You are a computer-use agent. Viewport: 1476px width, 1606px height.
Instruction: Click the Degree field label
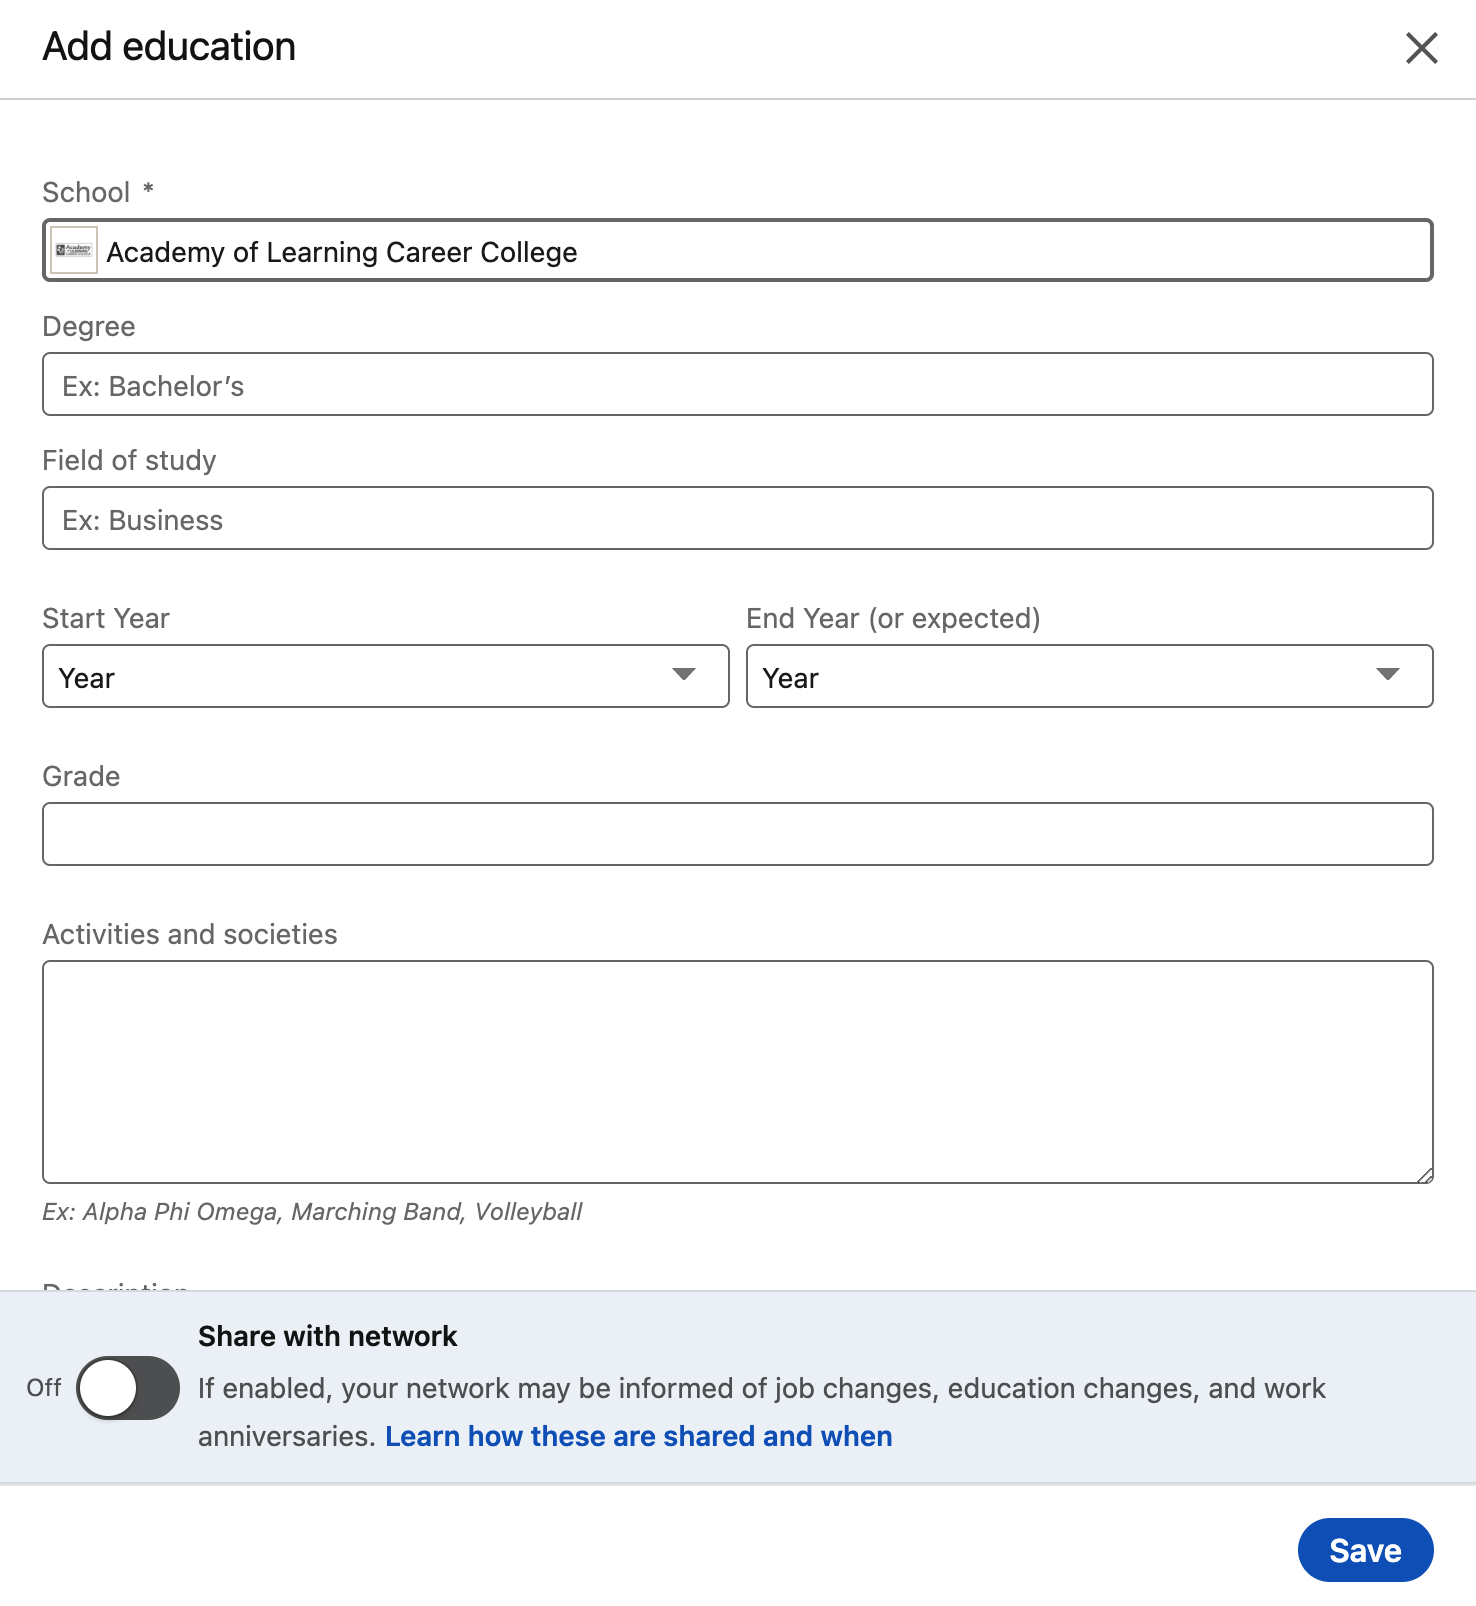(89, 327)
